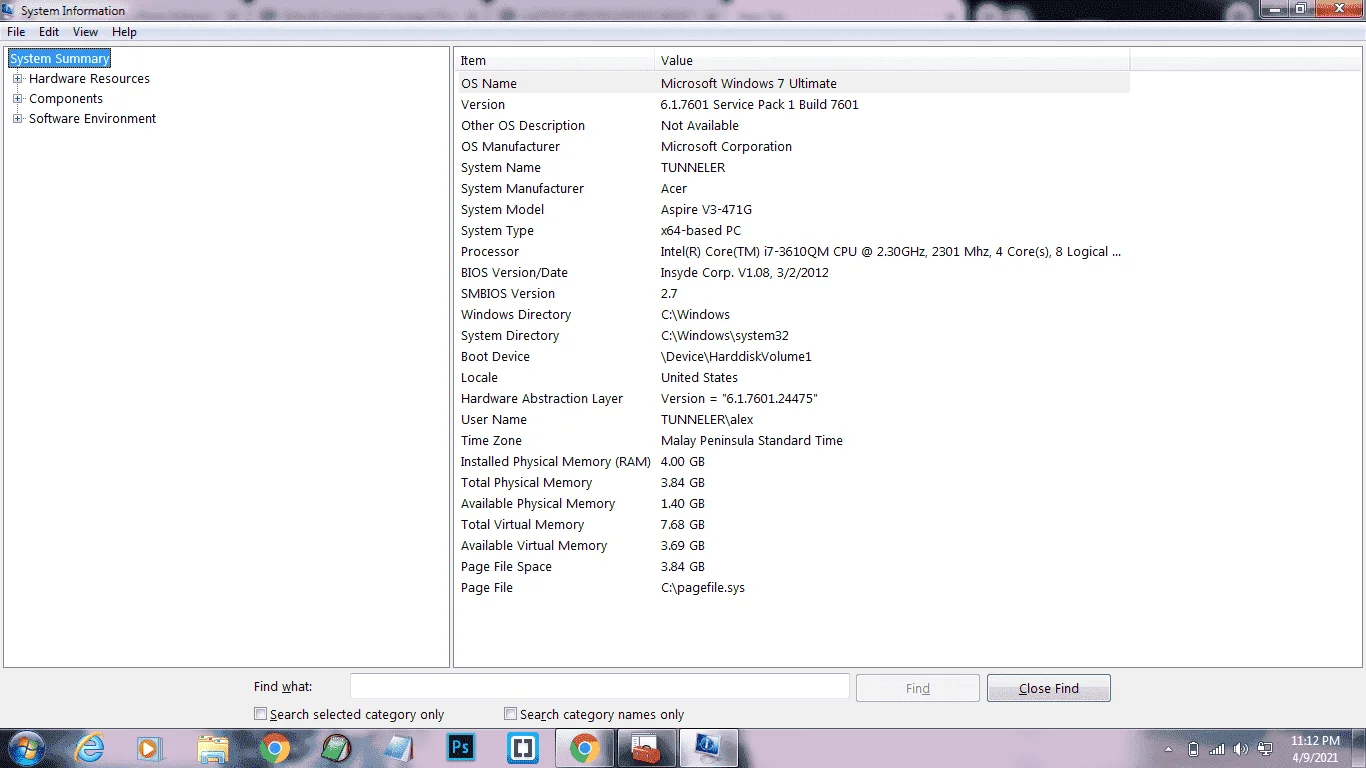Launch Brackets editor from the taskbar
This screenshot has height=768, width=1366.
(523, 748)
